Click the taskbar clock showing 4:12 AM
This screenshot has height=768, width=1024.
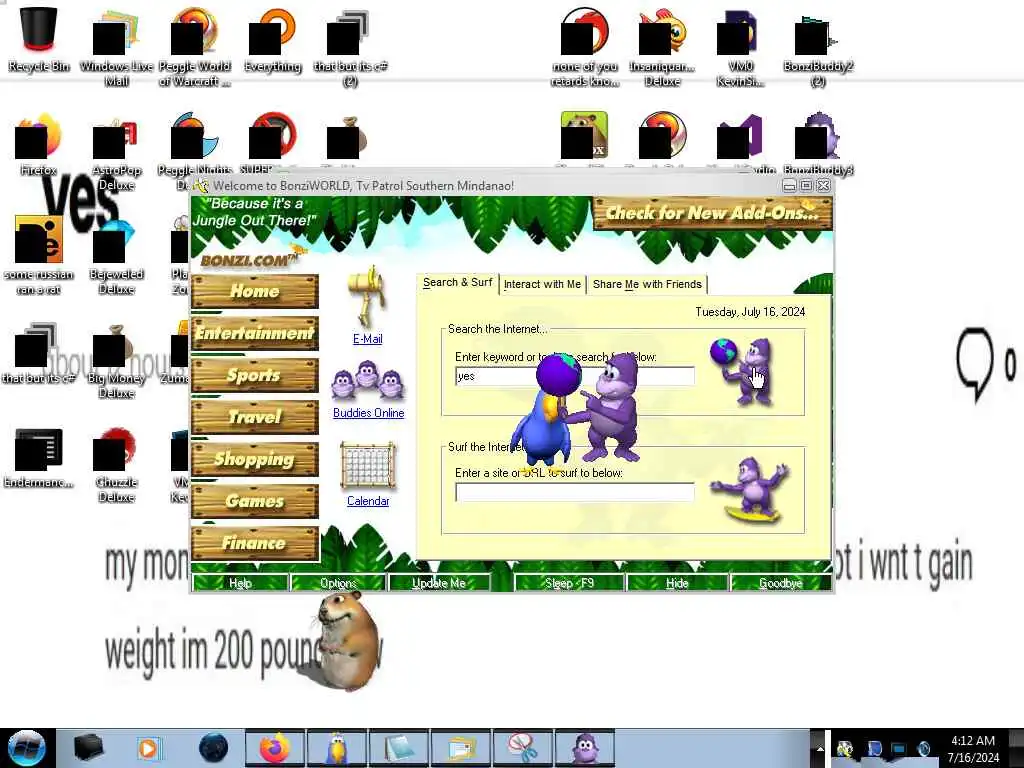973,748
